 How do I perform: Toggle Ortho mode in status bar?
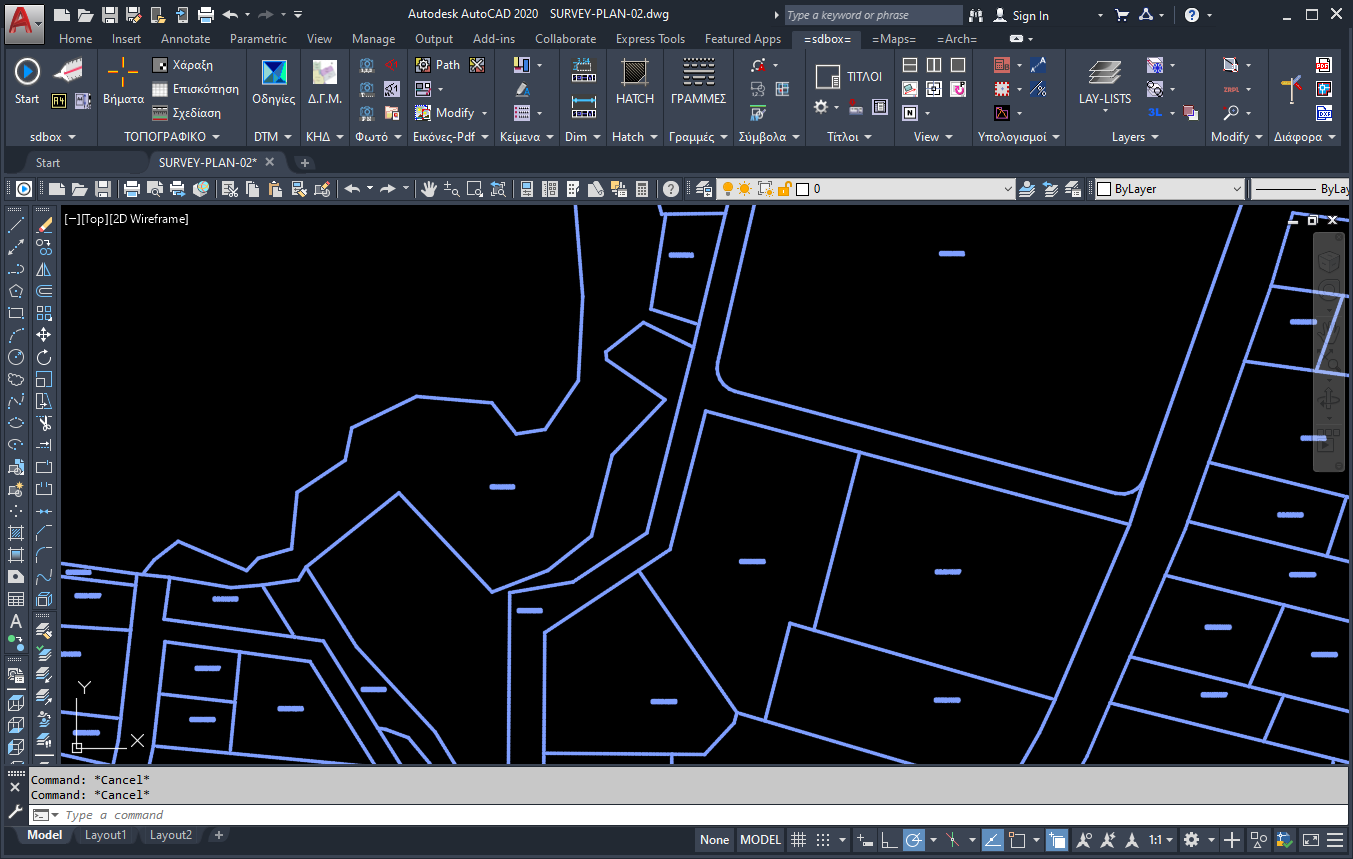coord(888,840)
